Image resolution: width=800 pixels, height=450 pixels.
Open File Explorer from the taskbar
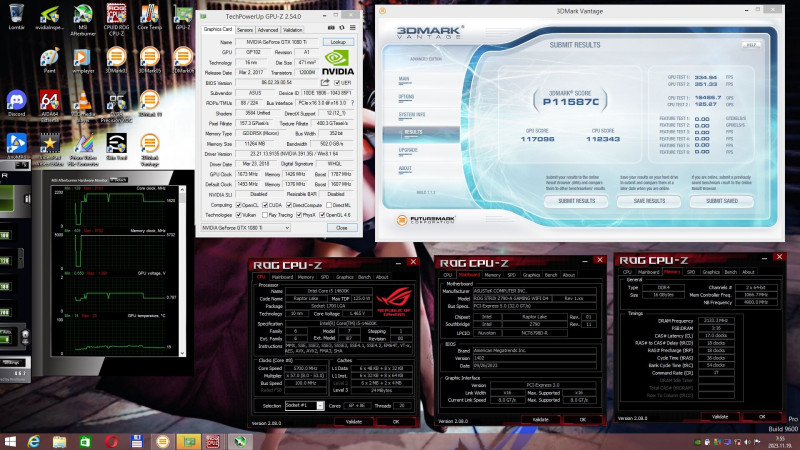pyautogui.click(x=59, y=441)
